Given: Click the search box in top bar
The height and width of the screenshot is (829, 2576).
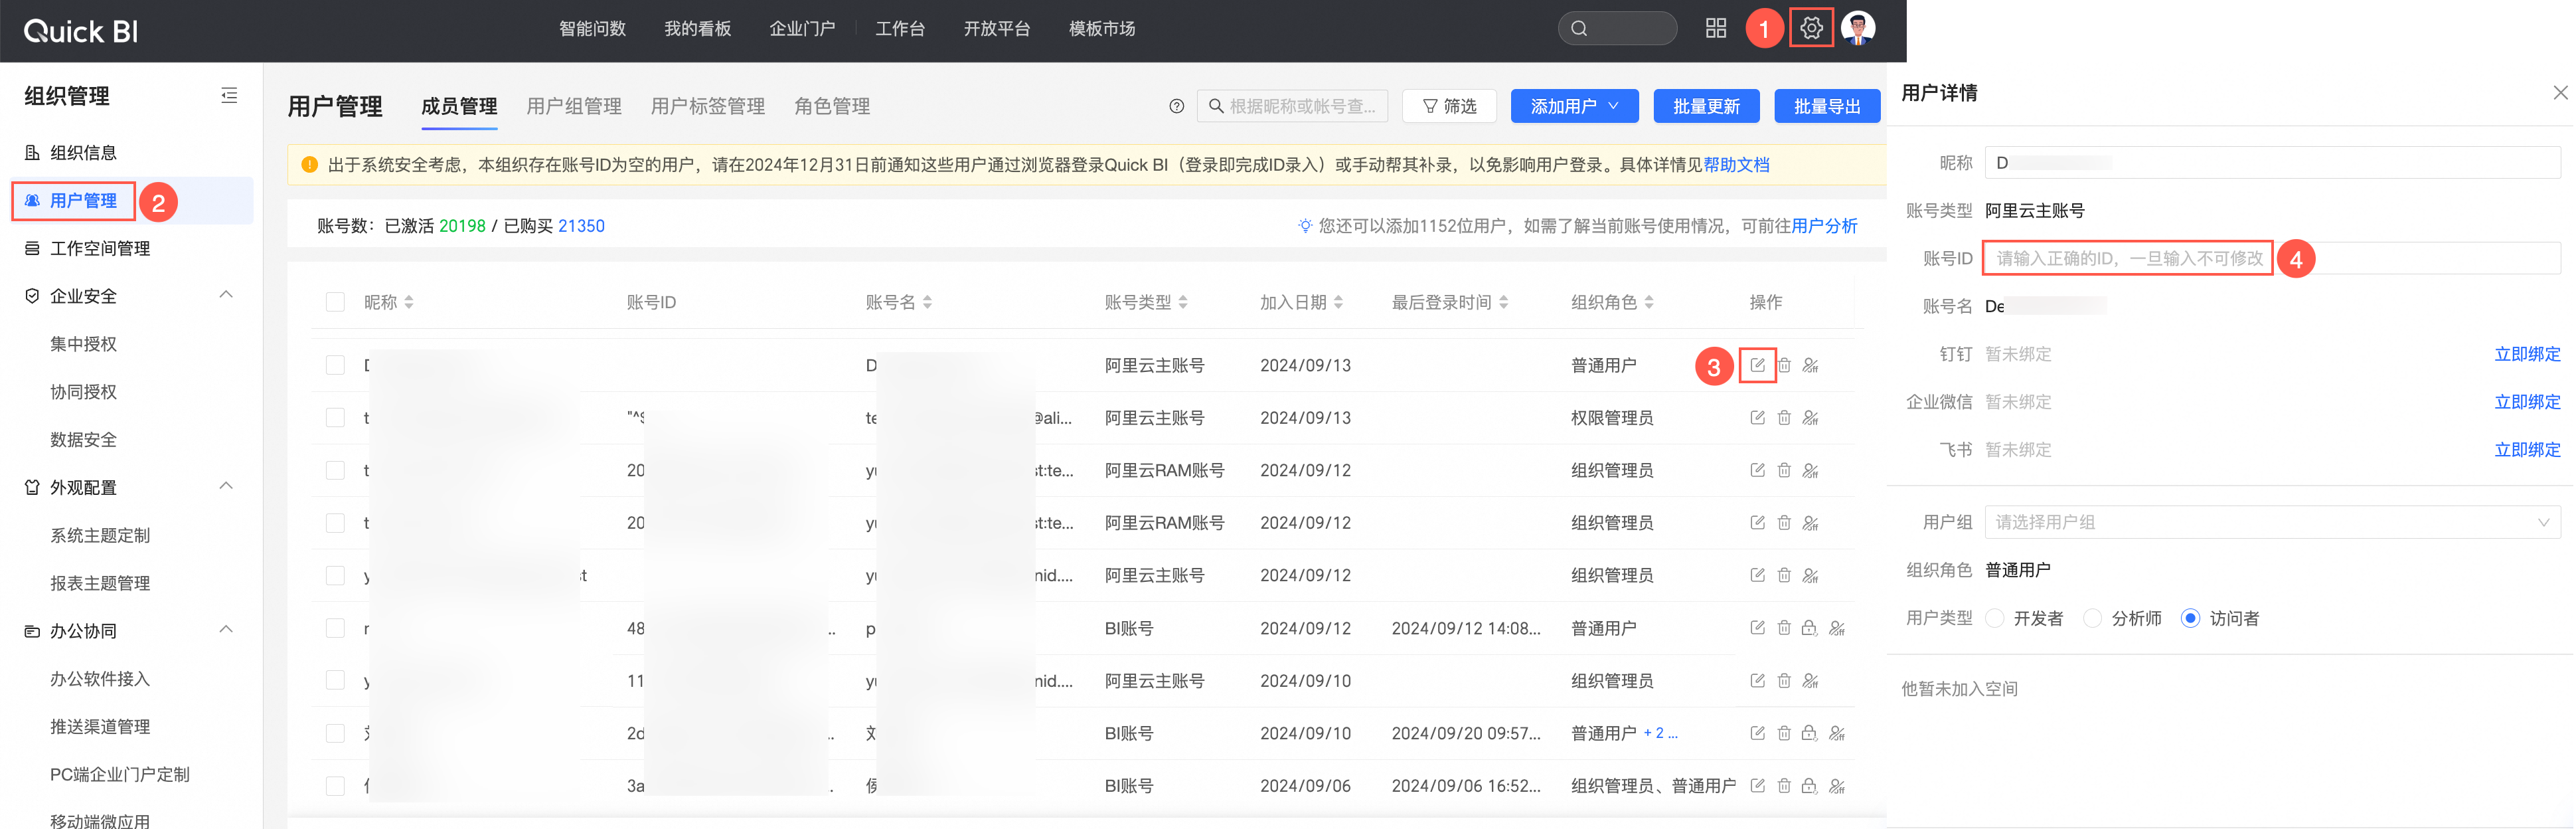Looking at the screenshot, I should coord(1617,28).
